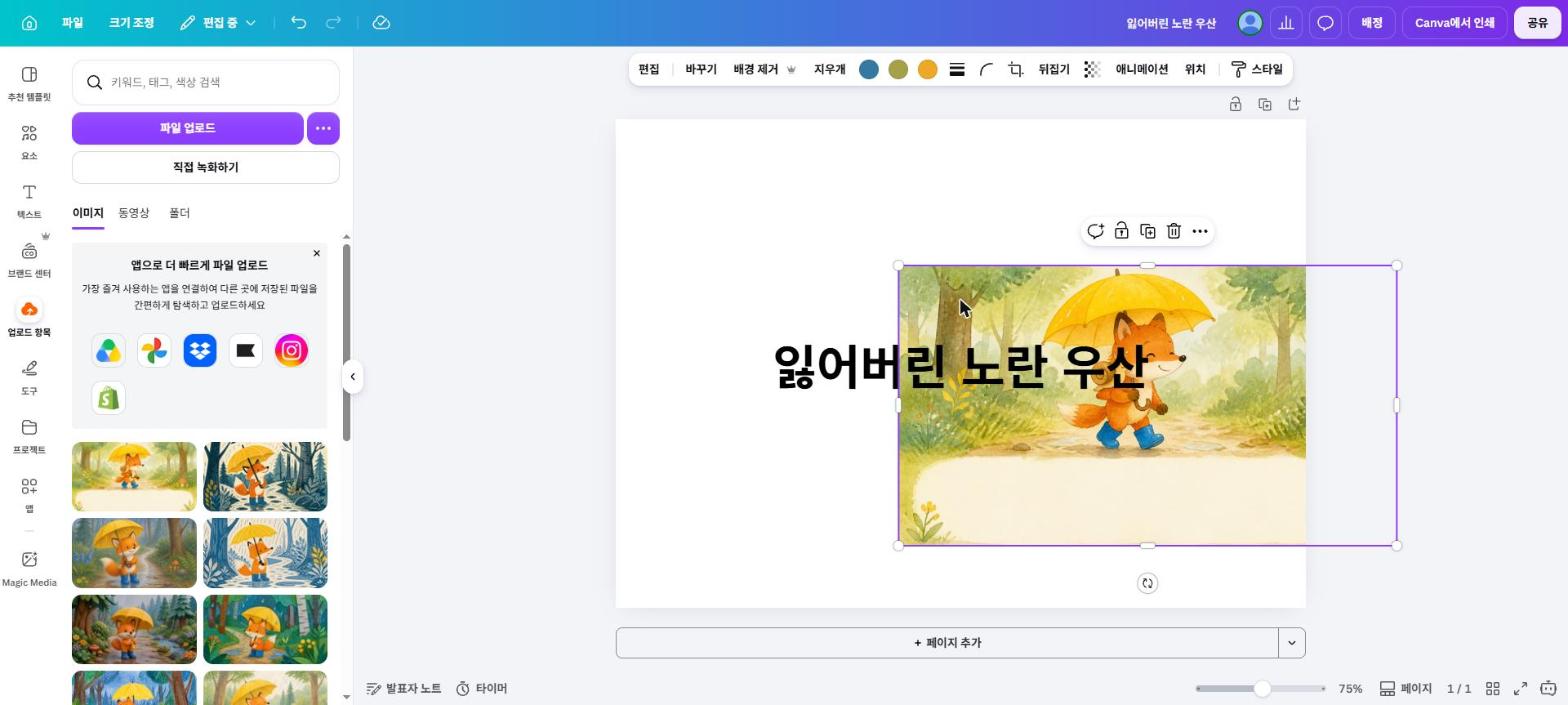Click 직접 녹화하기 button

[x=205, y=167]
